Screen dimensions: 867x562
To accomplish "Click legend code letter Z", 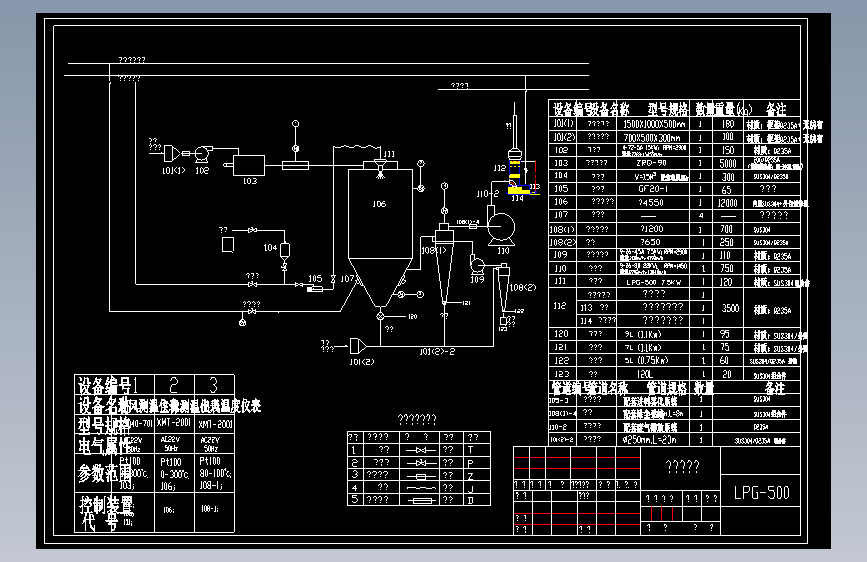I will click(471, 475).
